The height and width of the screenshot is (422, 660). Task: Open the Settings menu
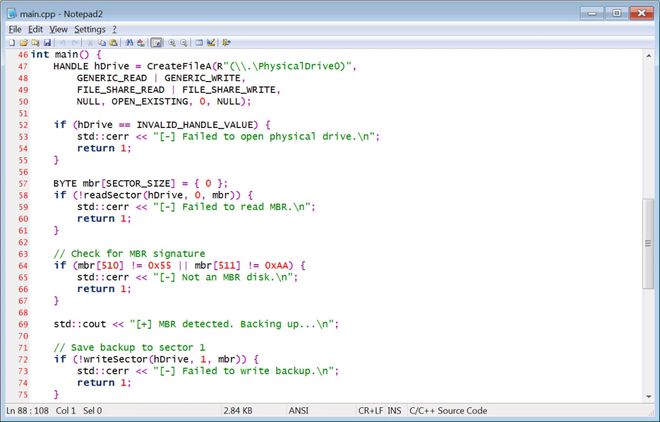[89, 29]
